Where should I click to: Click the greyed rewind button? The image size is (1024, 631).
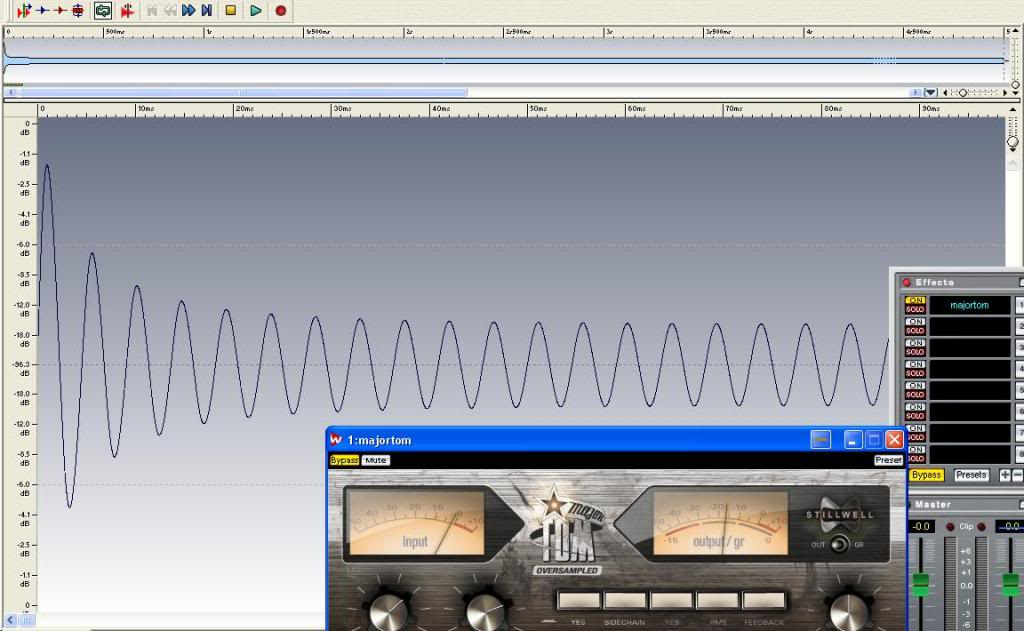click(170, 10)
